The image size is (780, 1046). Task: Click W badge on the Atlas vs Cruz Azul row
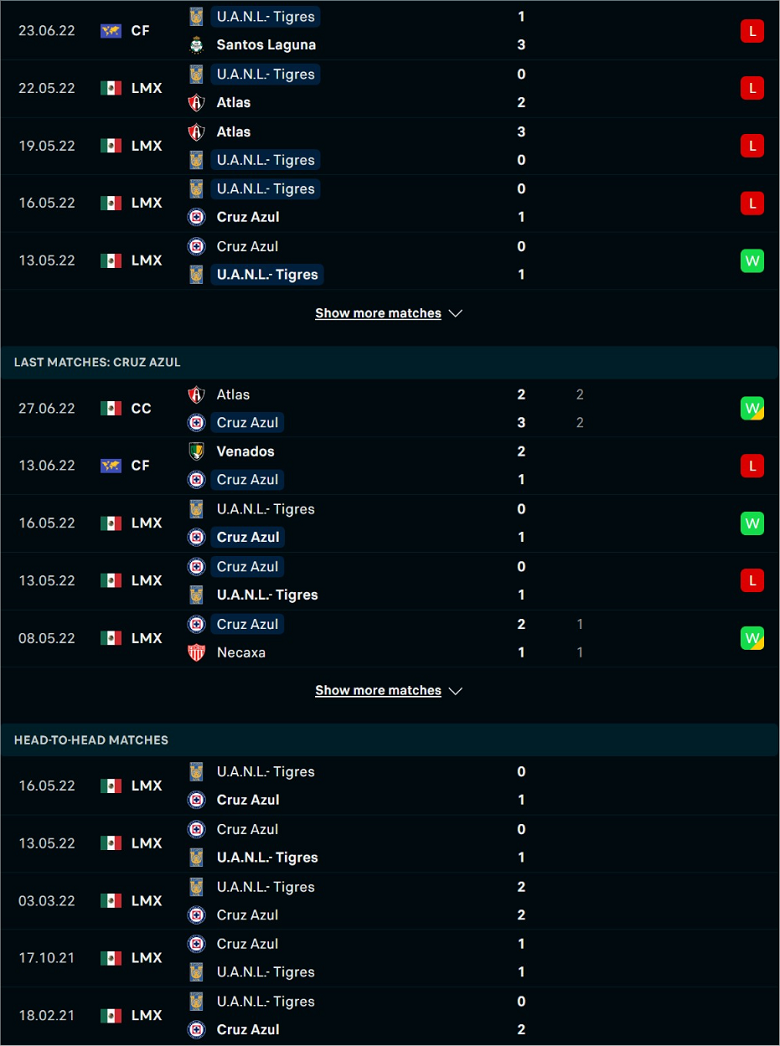click(x=752, y=408)
